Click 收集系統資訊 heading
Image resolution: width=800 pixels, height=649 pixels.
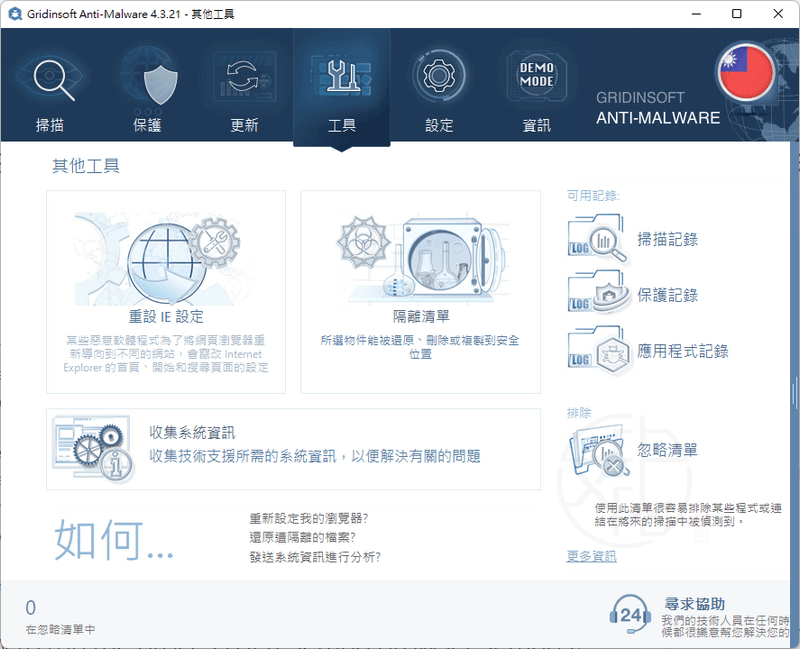coord(192,433)
